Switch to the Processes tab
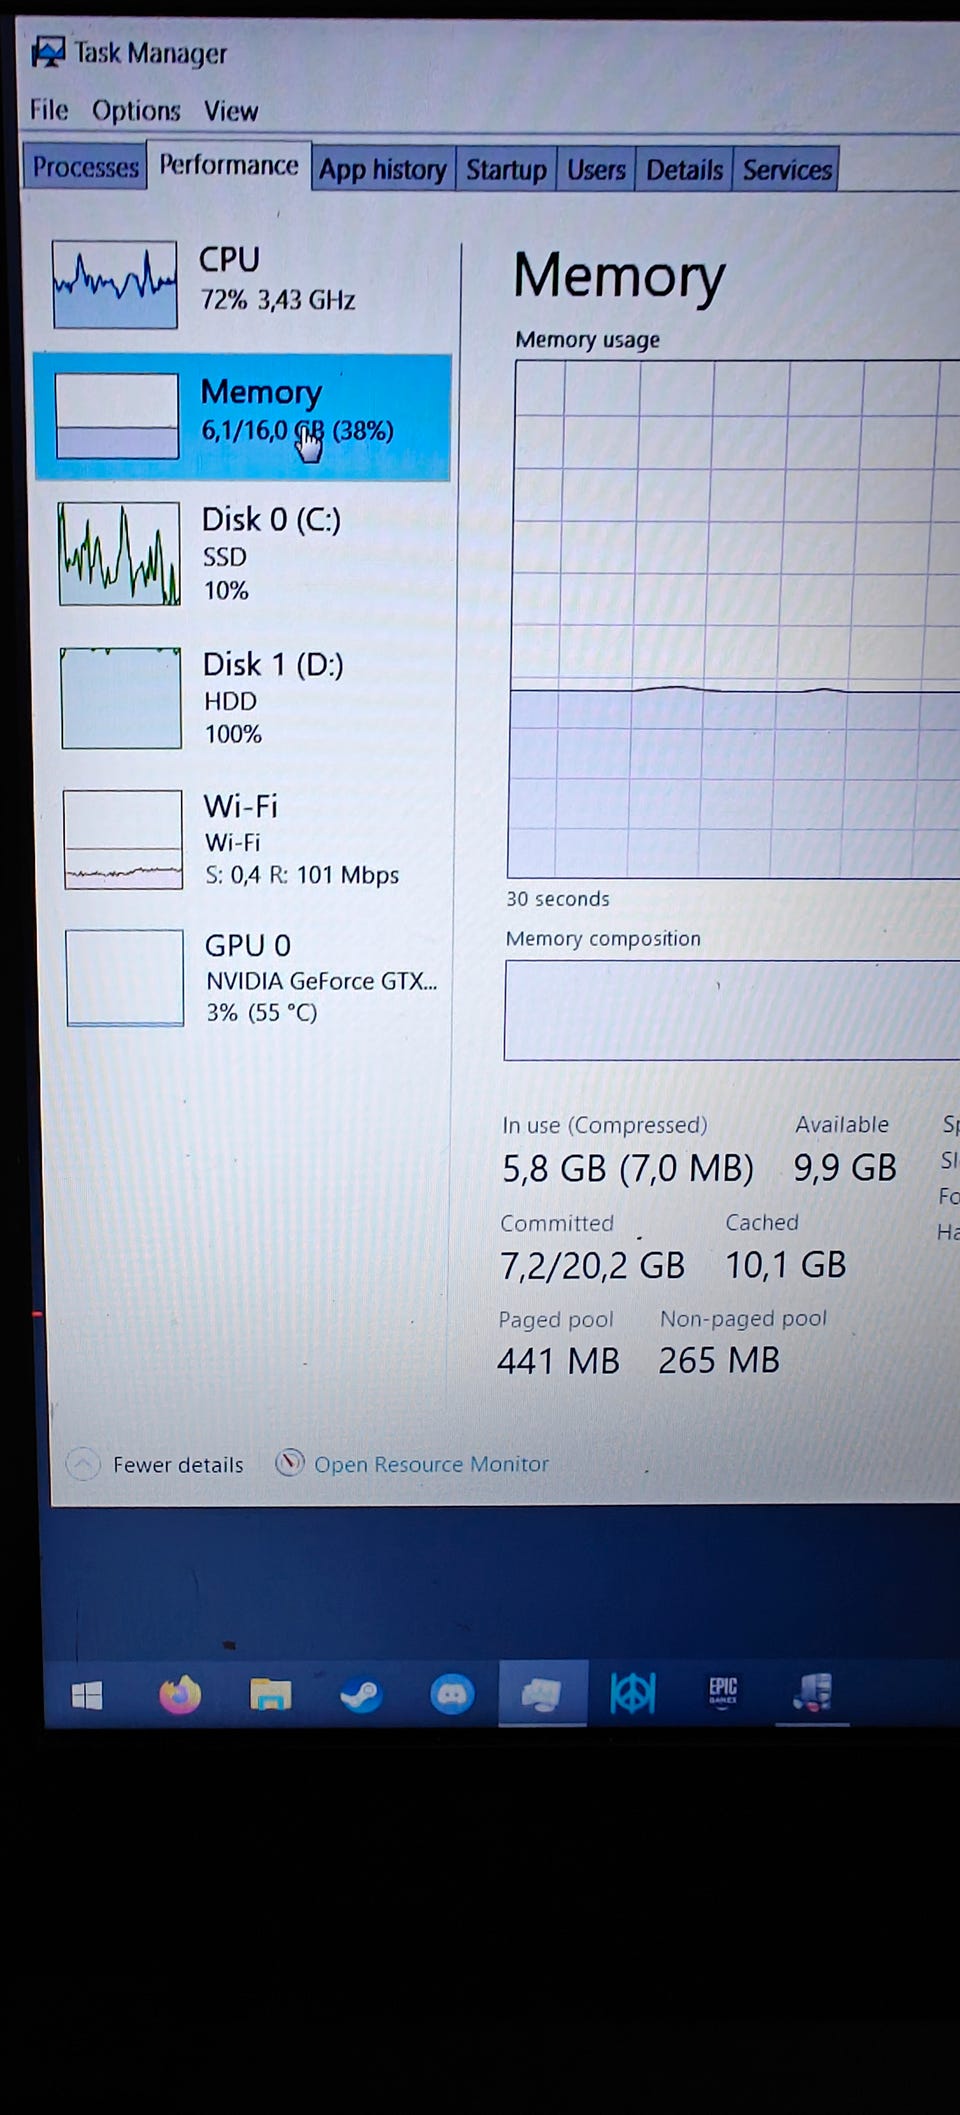 [x=85, y=167]
